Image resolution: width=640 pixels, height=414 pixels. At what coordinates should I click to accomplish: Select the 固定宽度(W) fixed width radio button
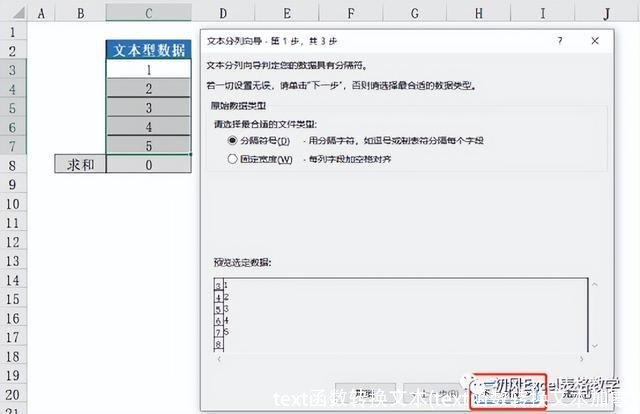pyautogui.click(x=232, y=159)
